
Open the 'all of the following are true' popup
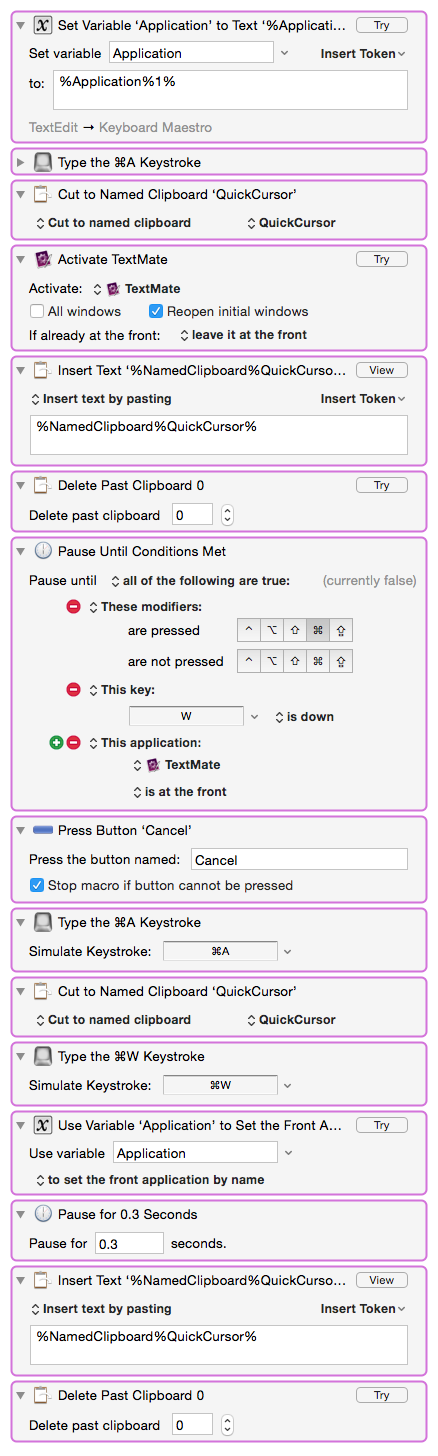(x=203, y=580)
